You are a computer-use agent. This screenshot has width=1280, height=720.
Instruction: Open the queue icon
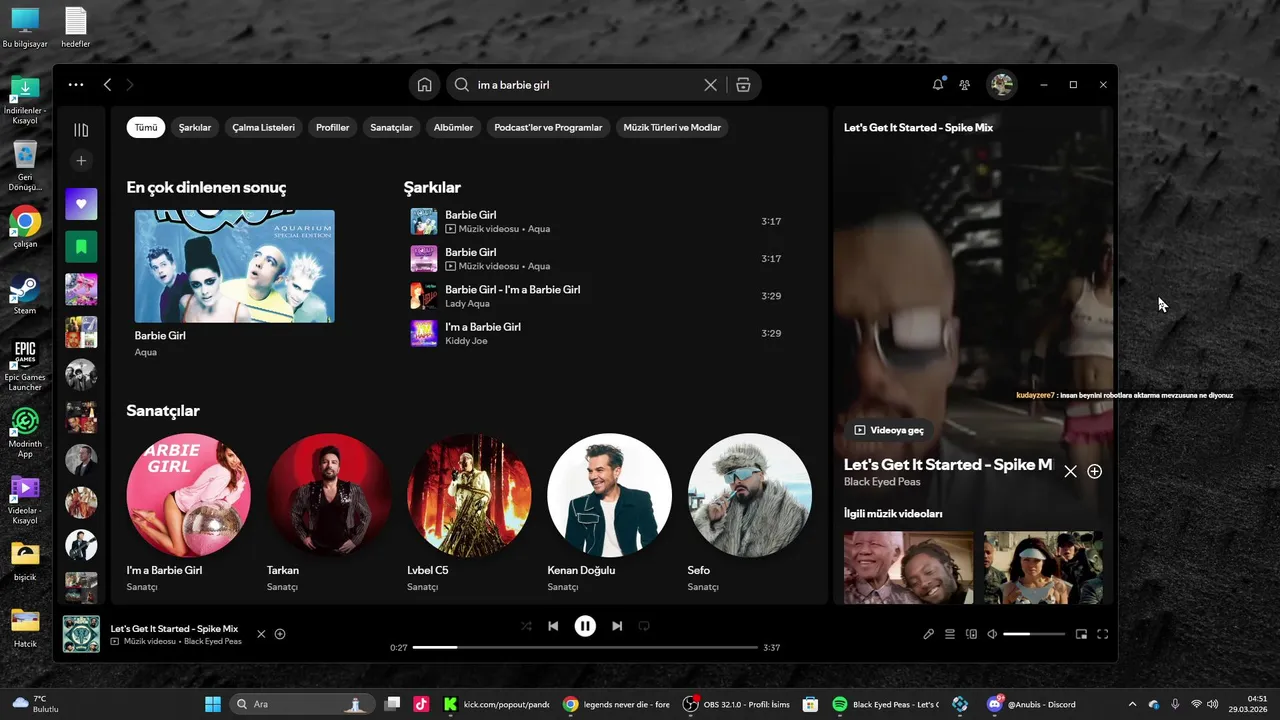pos(950,634)
